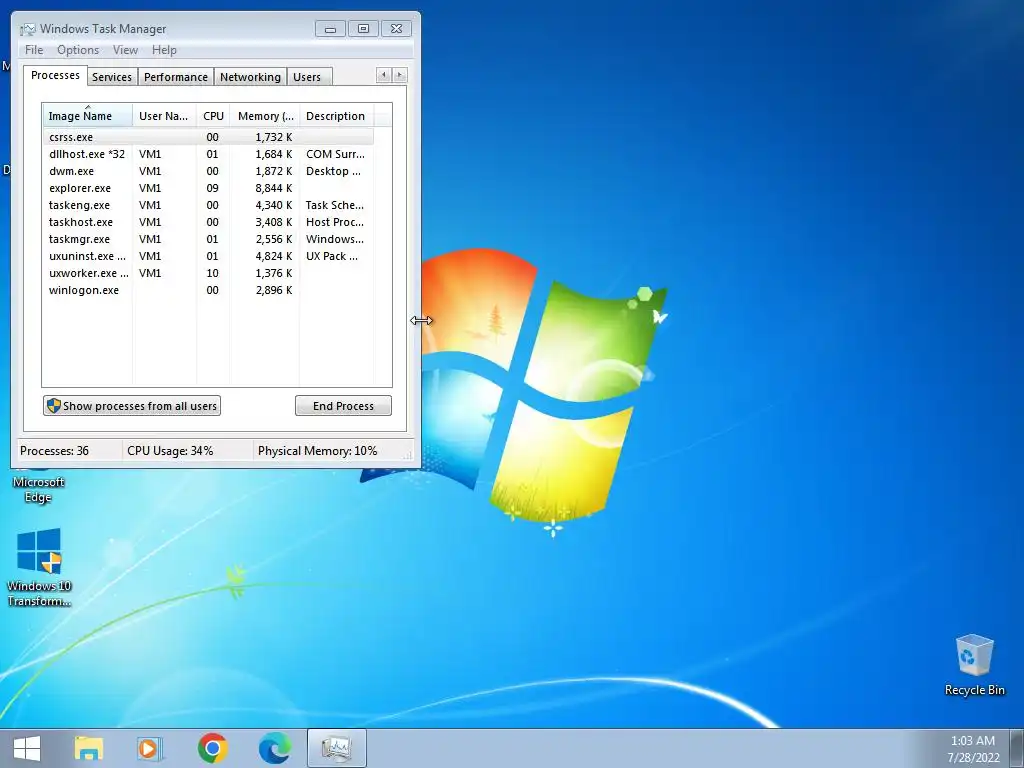Open File Explorer from the taskbar

click(89, 748)
